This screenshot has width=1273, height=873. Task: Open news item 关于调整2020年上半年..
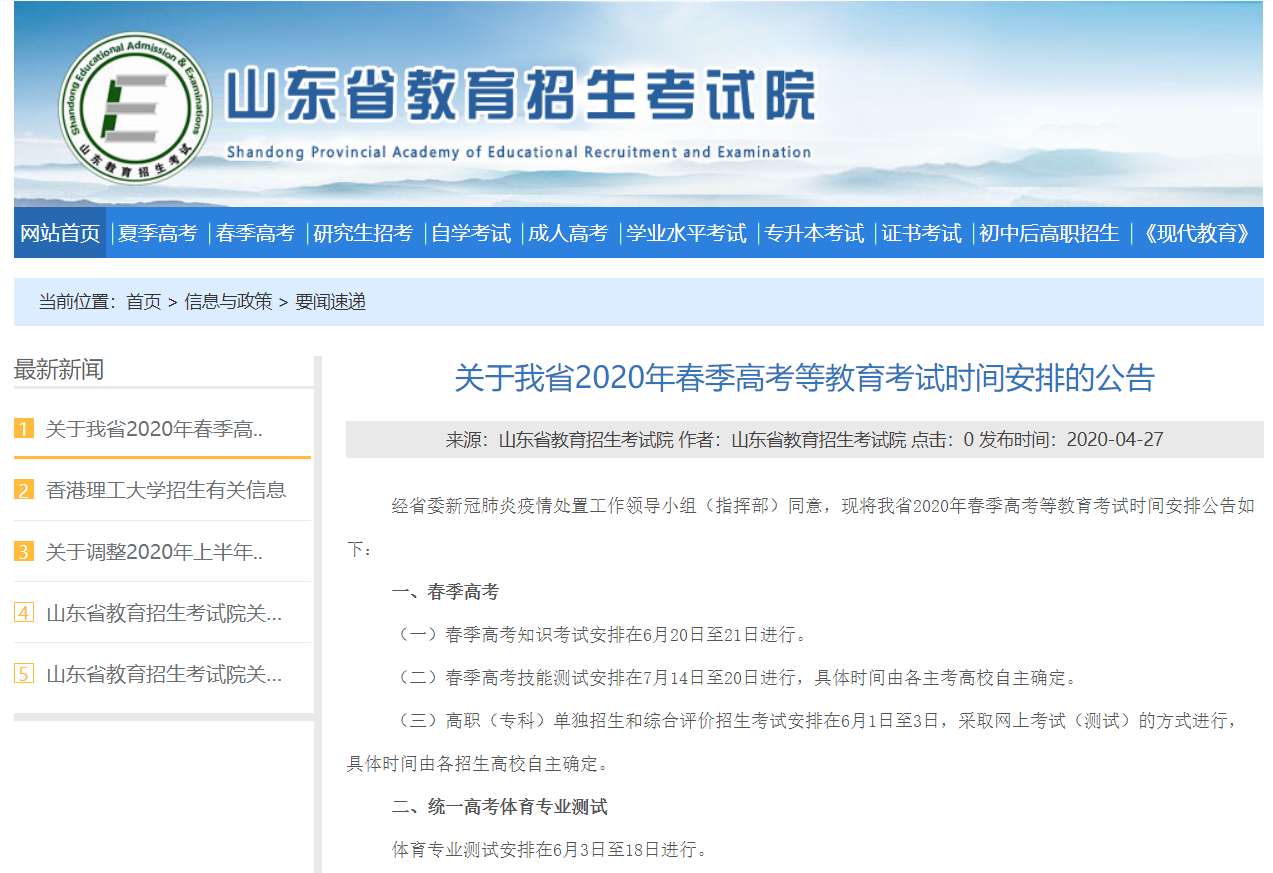pos(155,551)
